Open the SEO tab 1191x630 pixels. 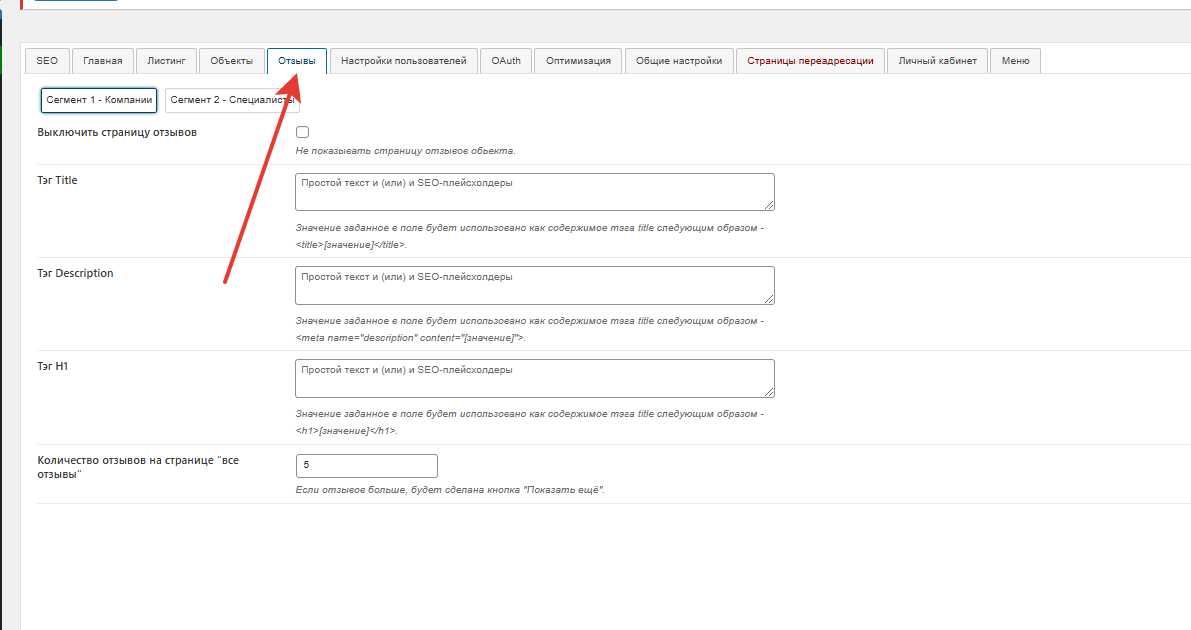coord(47,61)
